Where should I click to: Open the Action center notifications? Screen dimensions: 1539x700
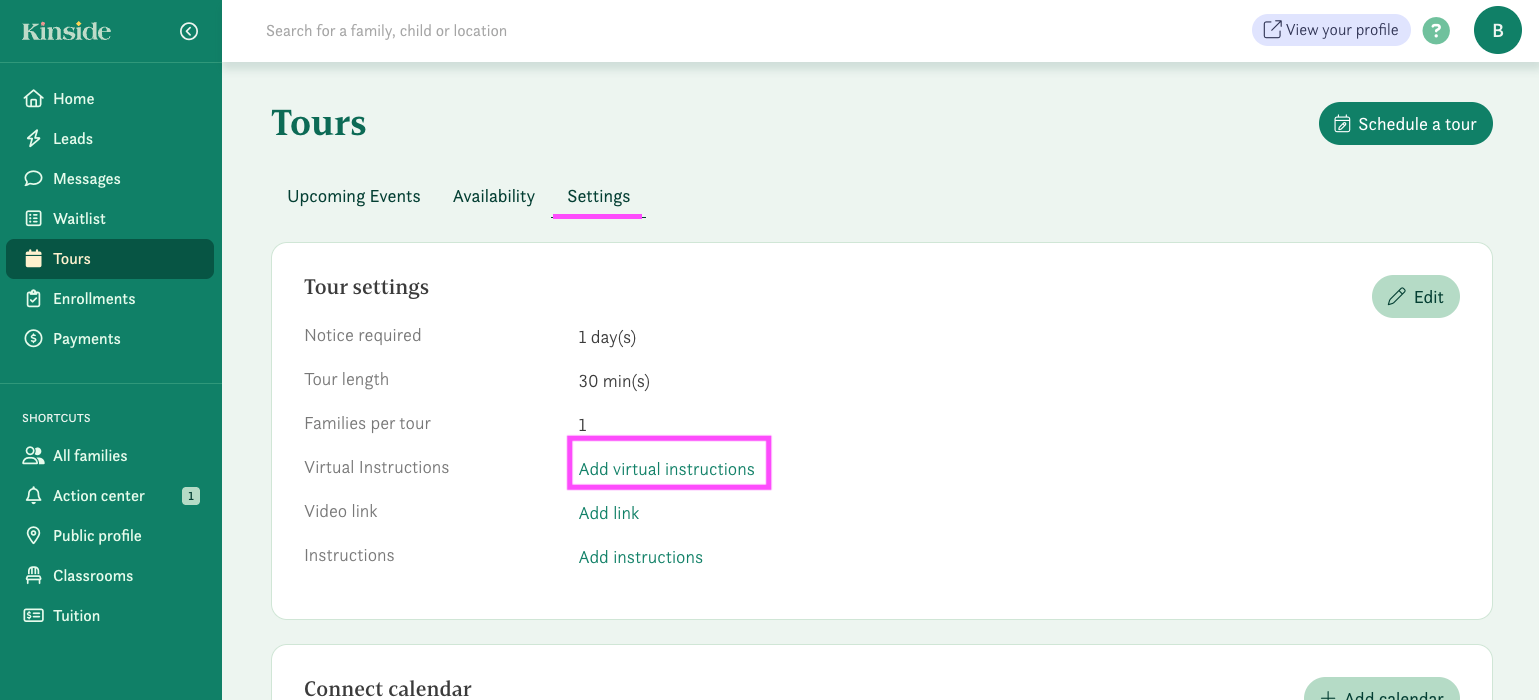pyautogui.click(x=98, y=495)
